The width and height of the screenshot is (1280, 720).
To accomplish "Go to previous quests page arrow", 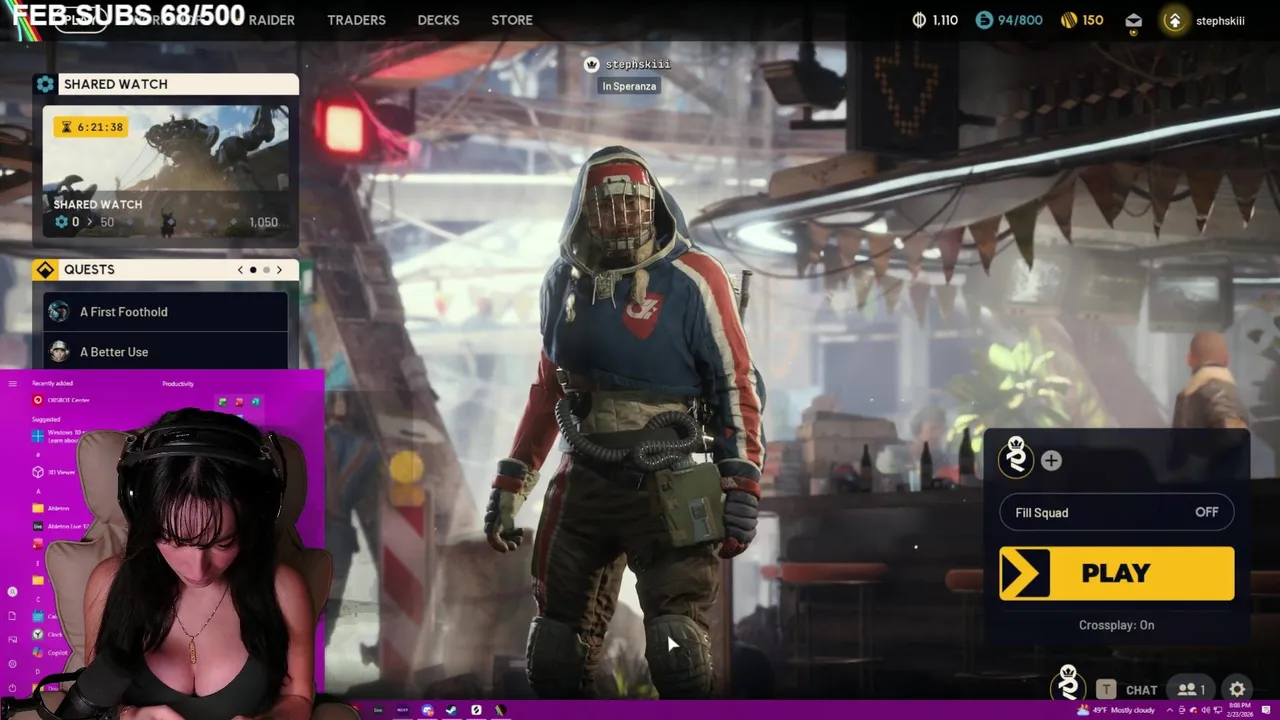I will (240, 270).
